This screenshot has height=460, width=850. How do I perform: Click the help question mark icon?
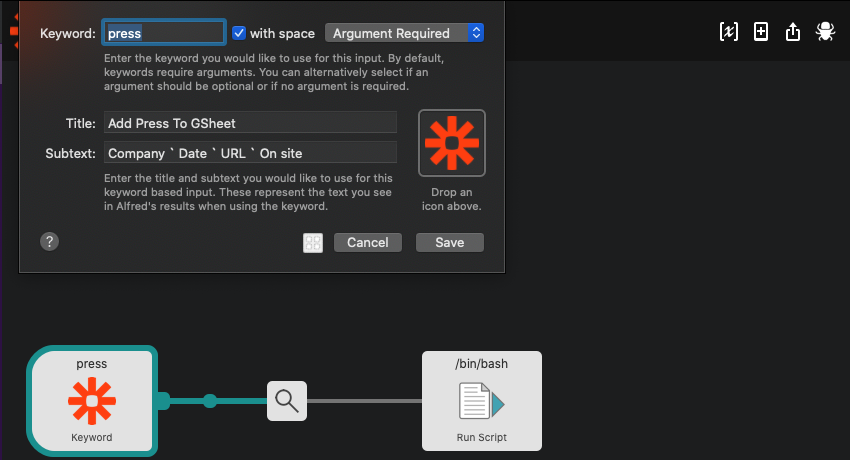(49, 241)
